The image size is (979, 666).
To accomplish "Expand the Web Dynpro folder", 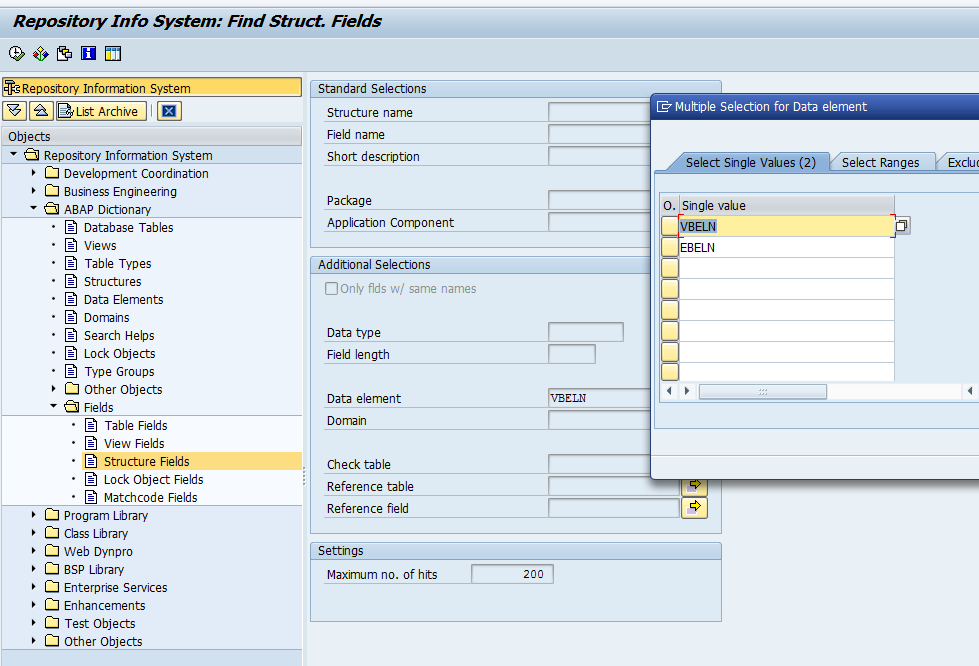I will point(34,551).
